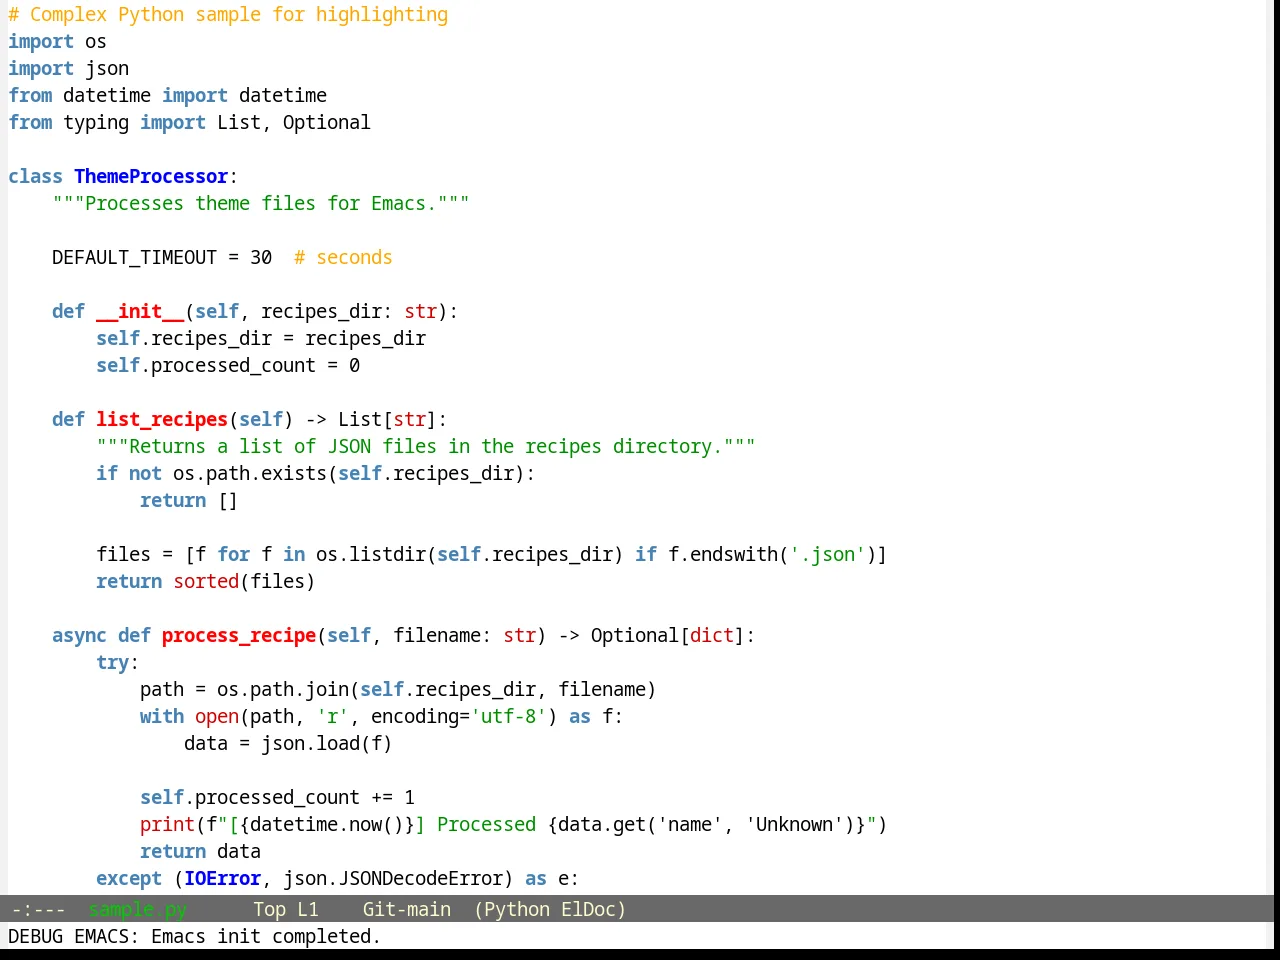Click the '.json' string literal
The height and width of the screenshot is (960, 1280).
tap(827, 554)
